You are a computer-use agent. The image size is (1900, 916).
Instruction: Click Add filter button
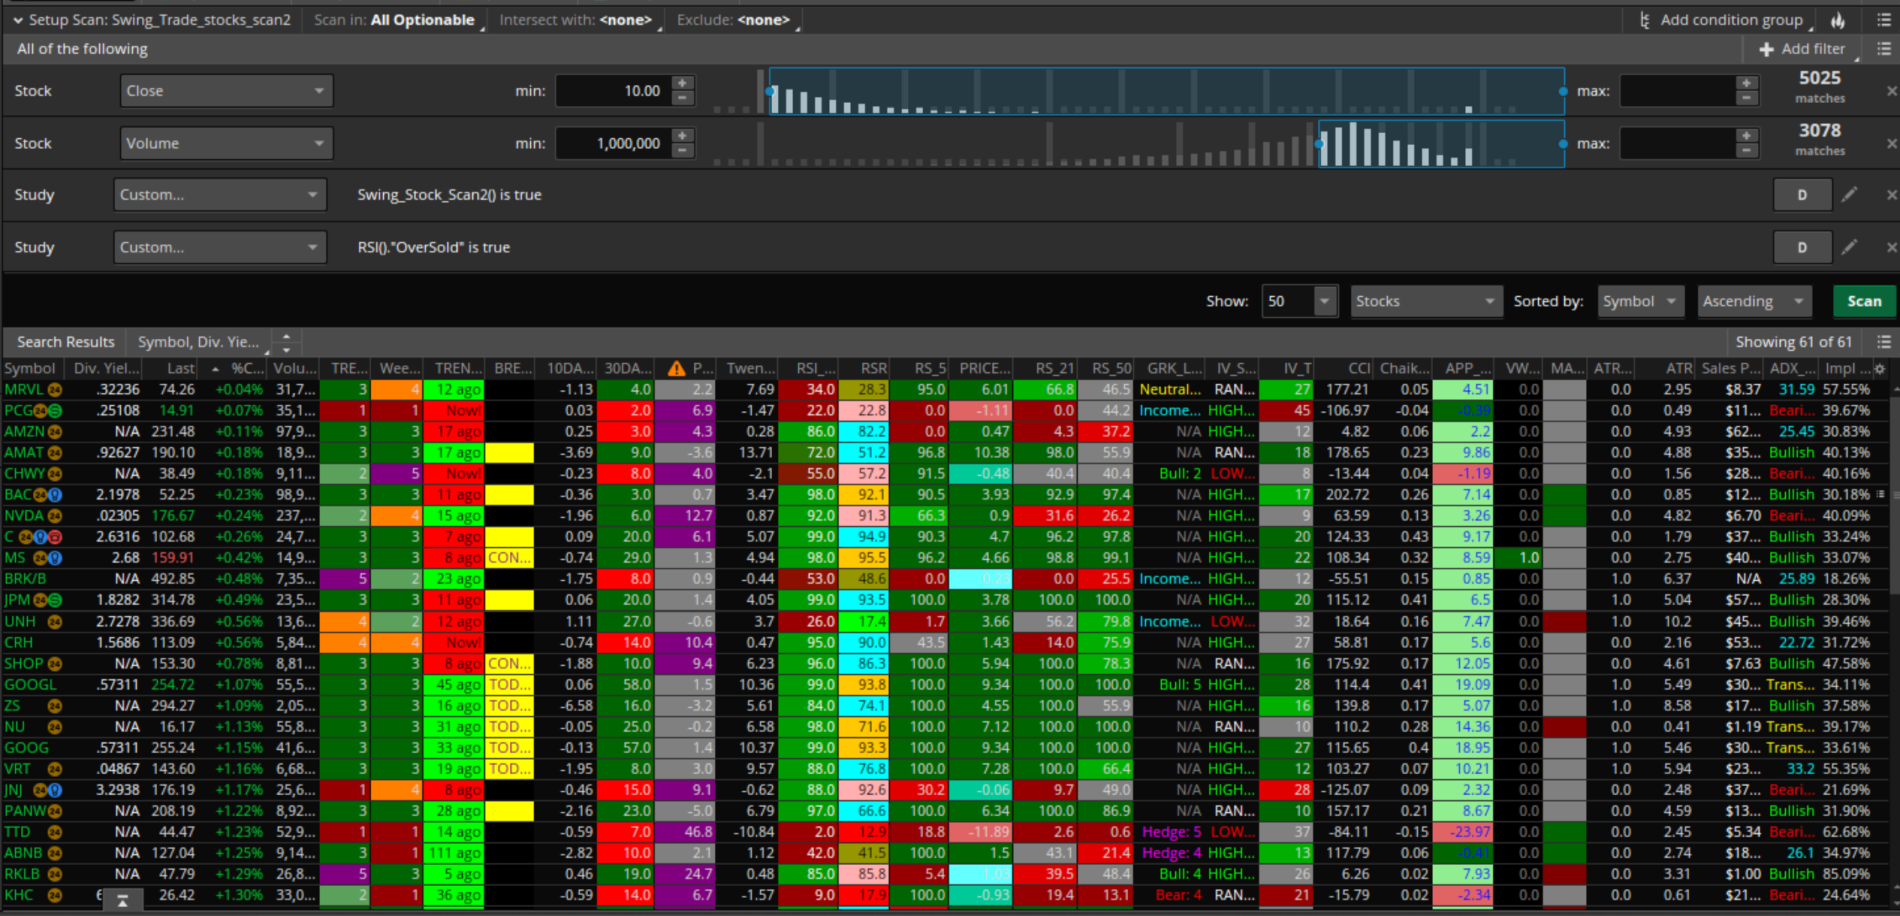click(x=1802, y=49)
